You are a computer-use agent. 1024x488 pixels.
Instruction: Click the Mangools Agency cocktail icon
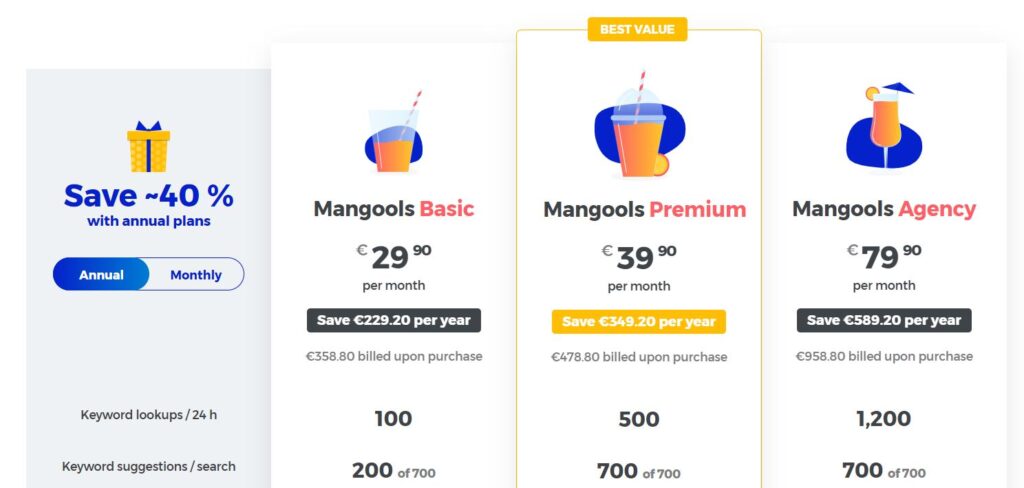(883, 127)
